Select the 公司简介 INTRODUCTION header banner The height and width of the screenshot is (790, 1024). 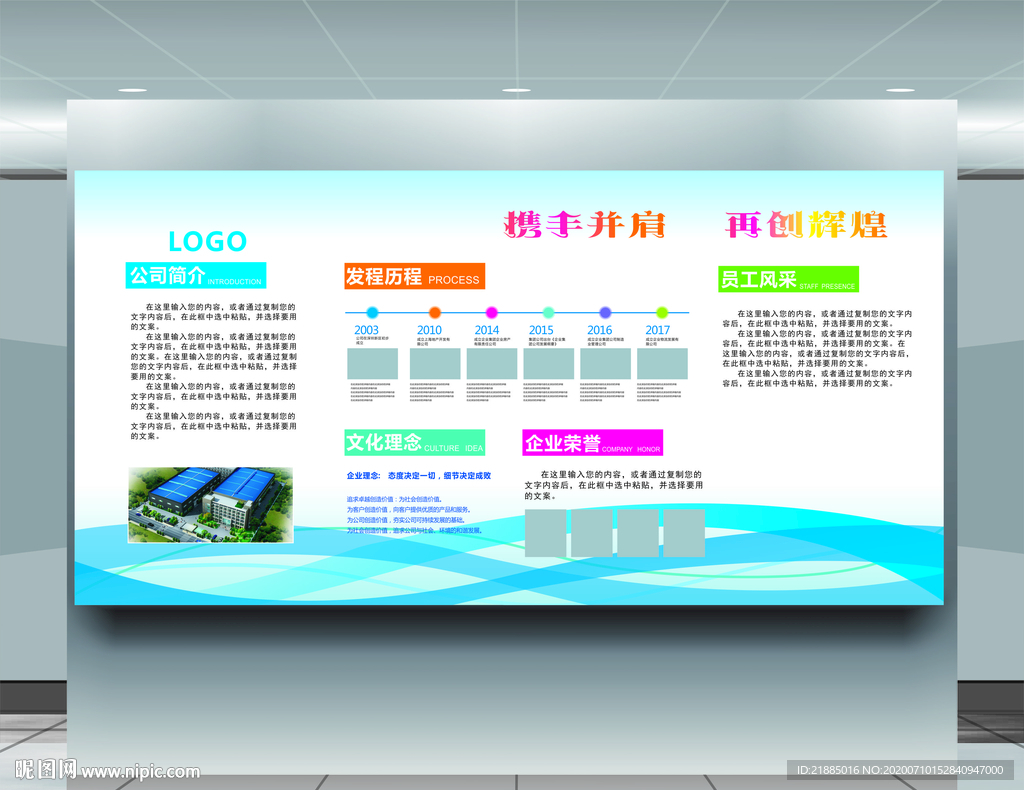(196, 275)
